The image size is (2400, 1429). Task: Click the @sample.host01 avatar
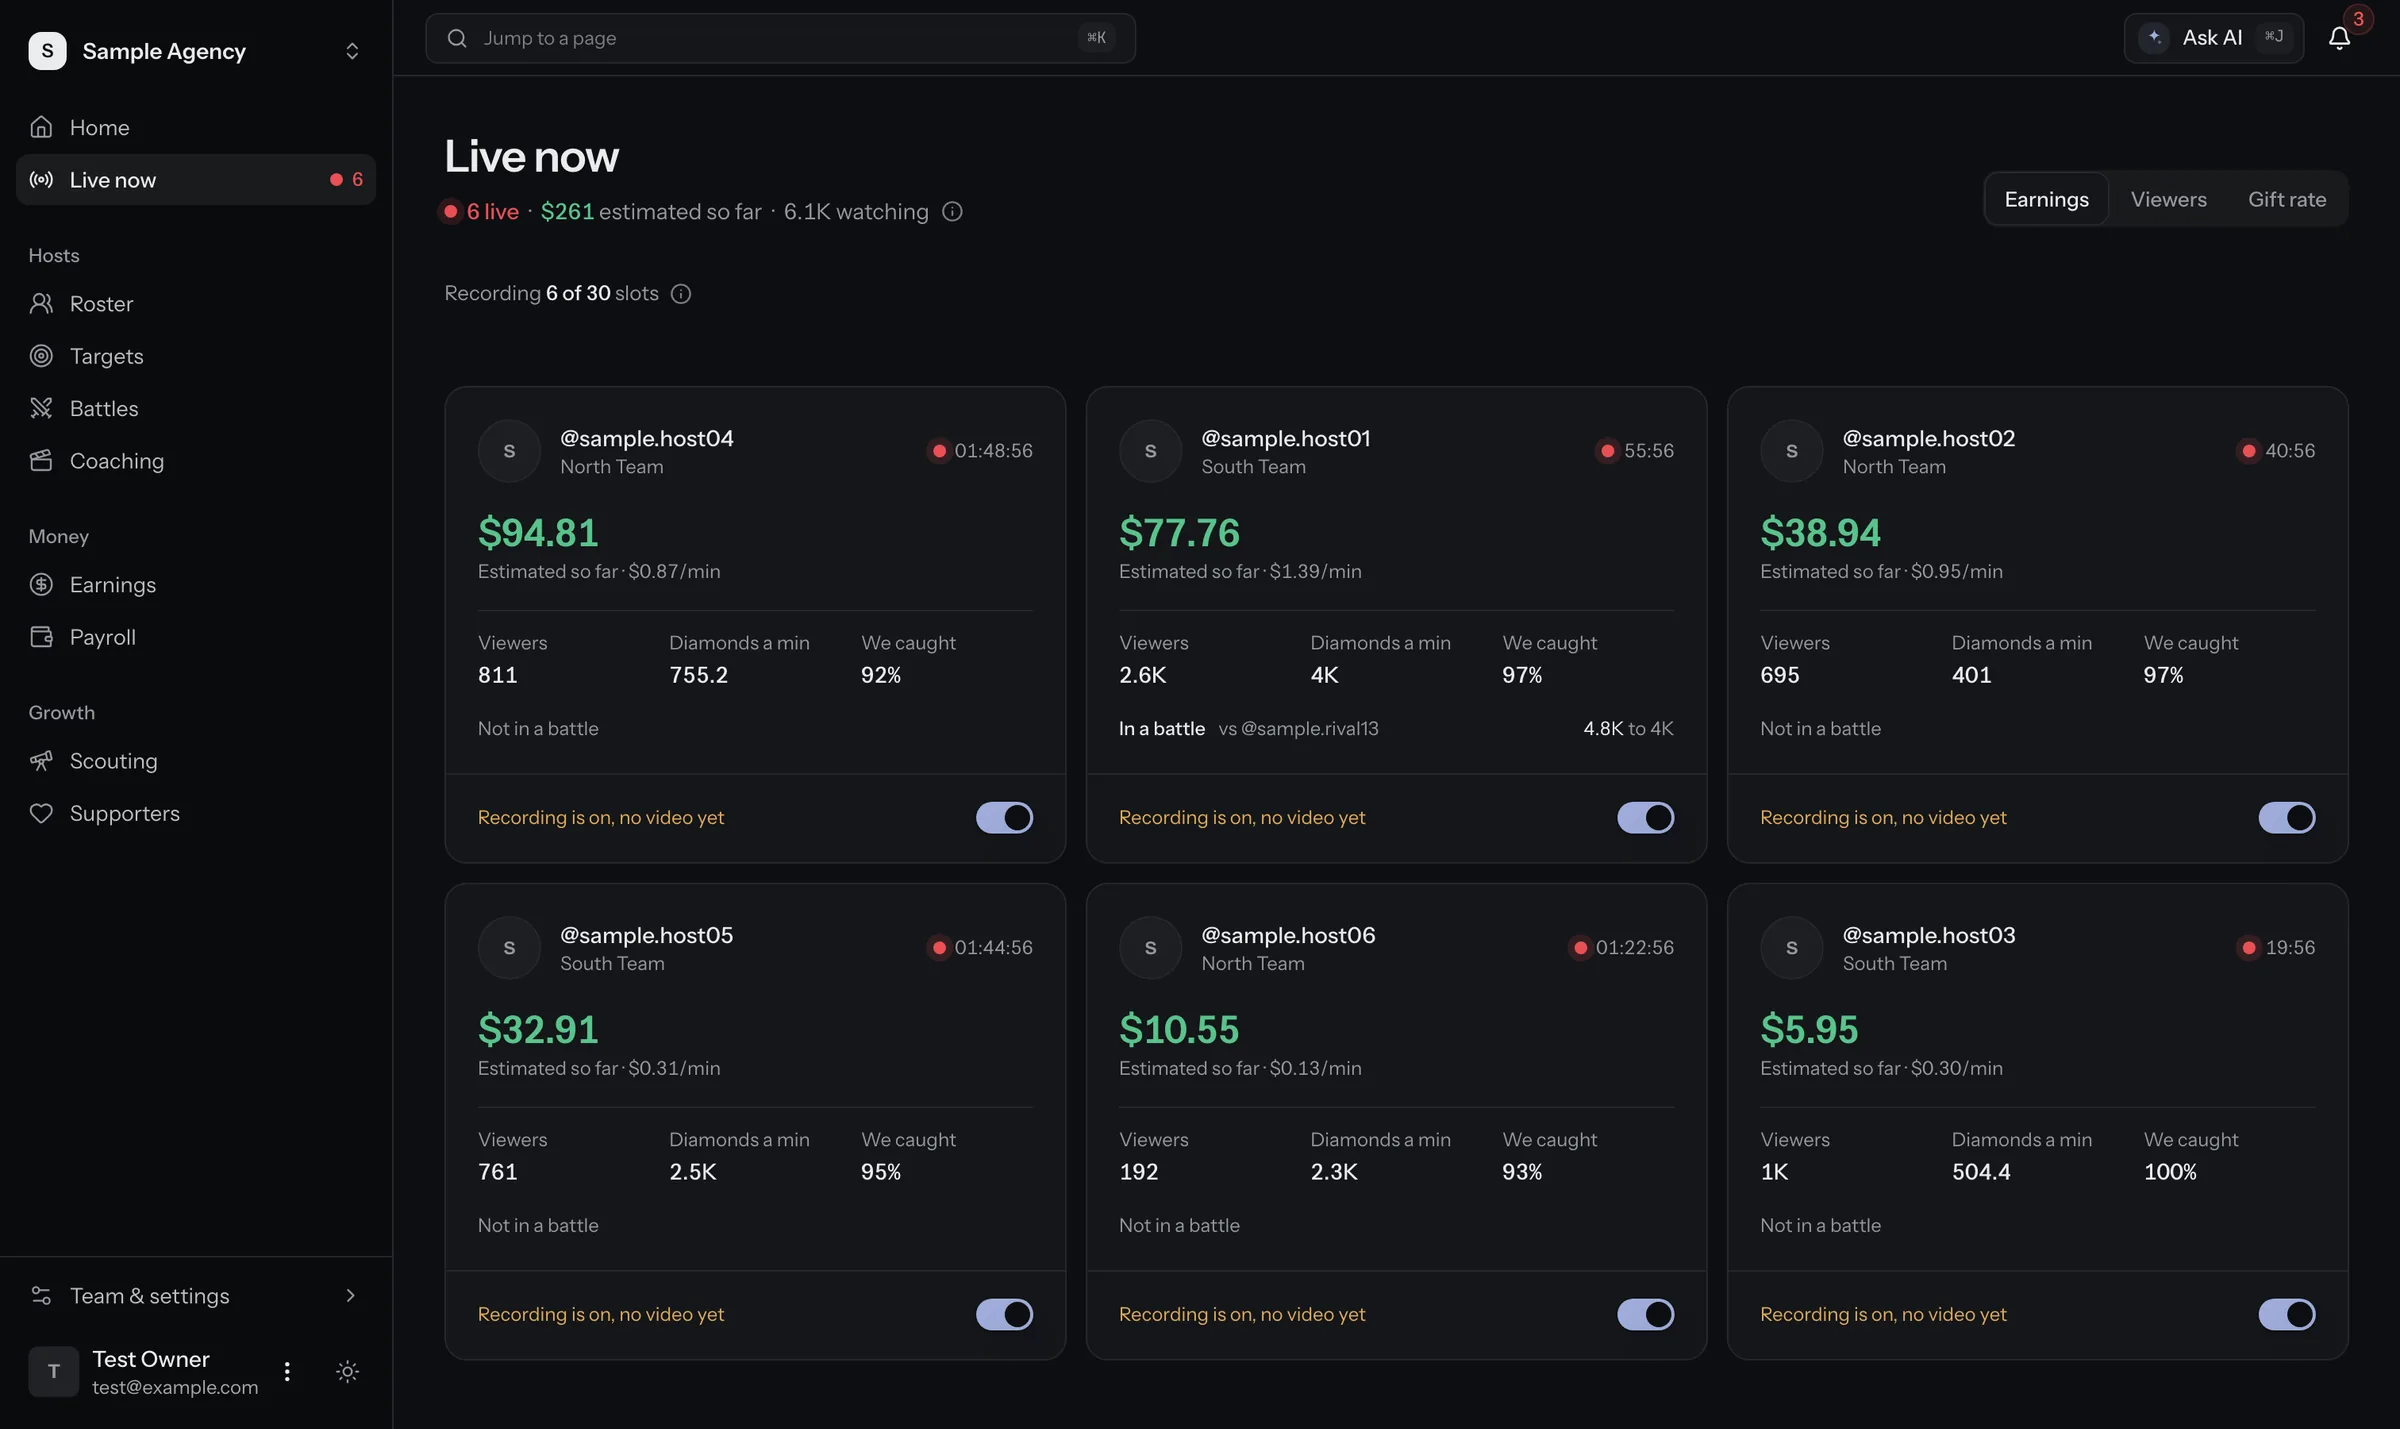point(1150,451)
